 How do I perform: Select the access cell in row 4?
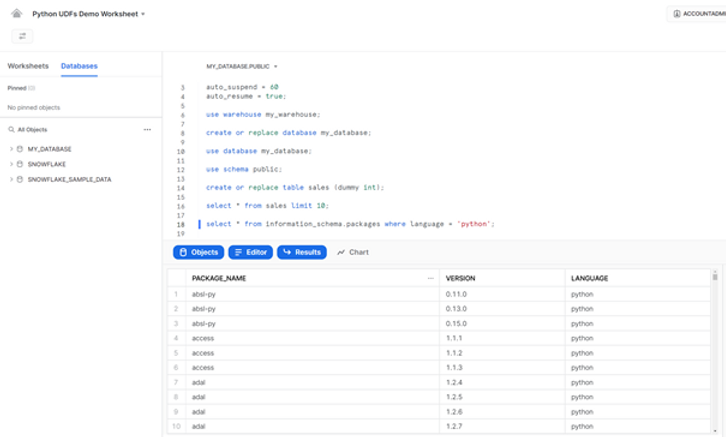[x=313, y=338]
